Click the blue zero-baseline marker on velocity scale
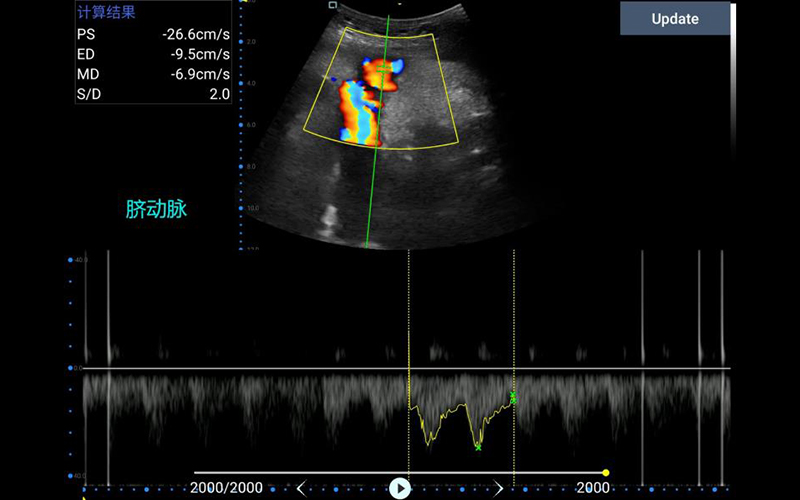 pyautogui.click(x=70, y=368)
